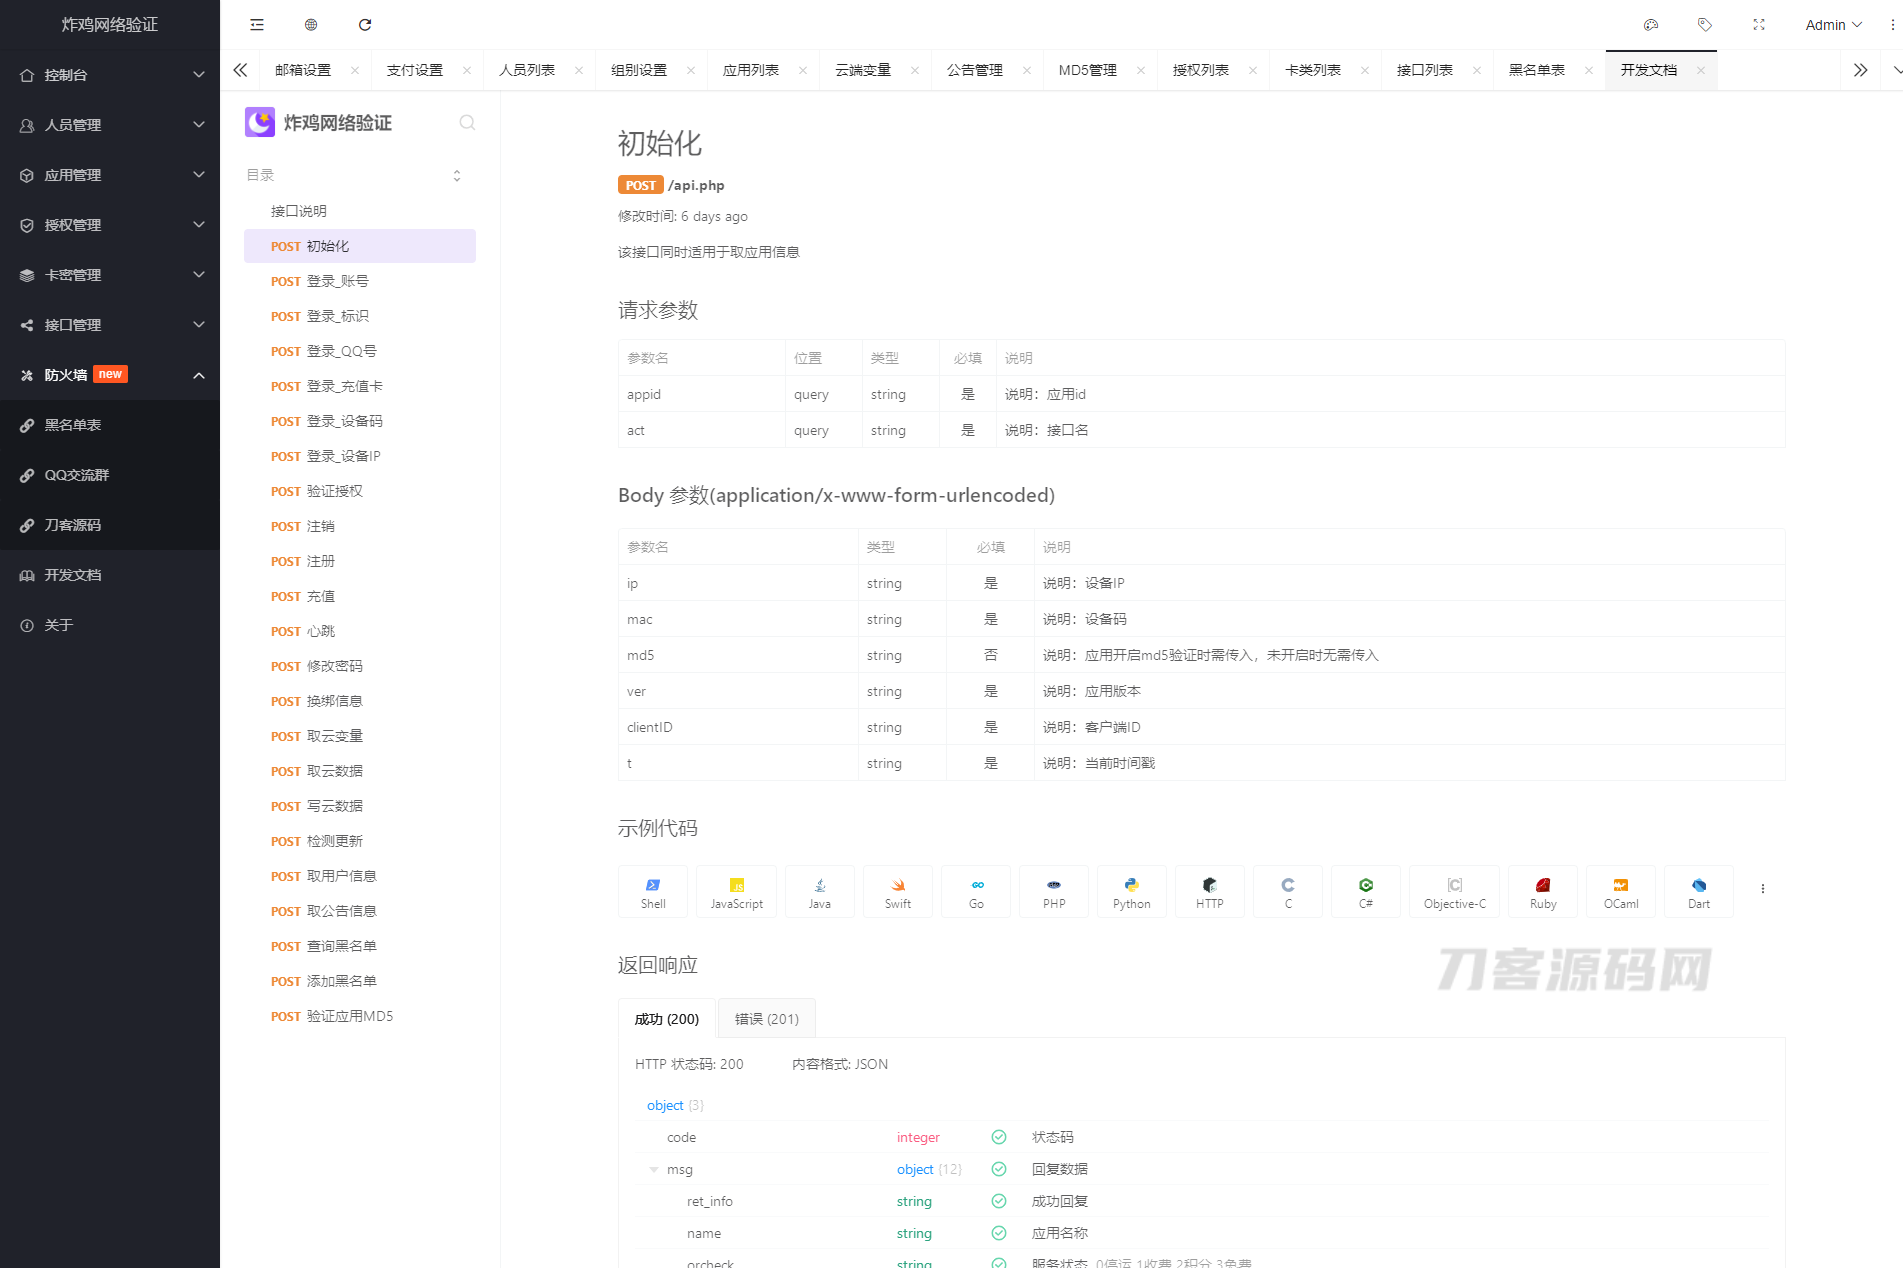Image resolution: width=1903 pixels, height=1268 pixels.
Task: Collapse the msg object in the response
Action: pos(655,1169)
